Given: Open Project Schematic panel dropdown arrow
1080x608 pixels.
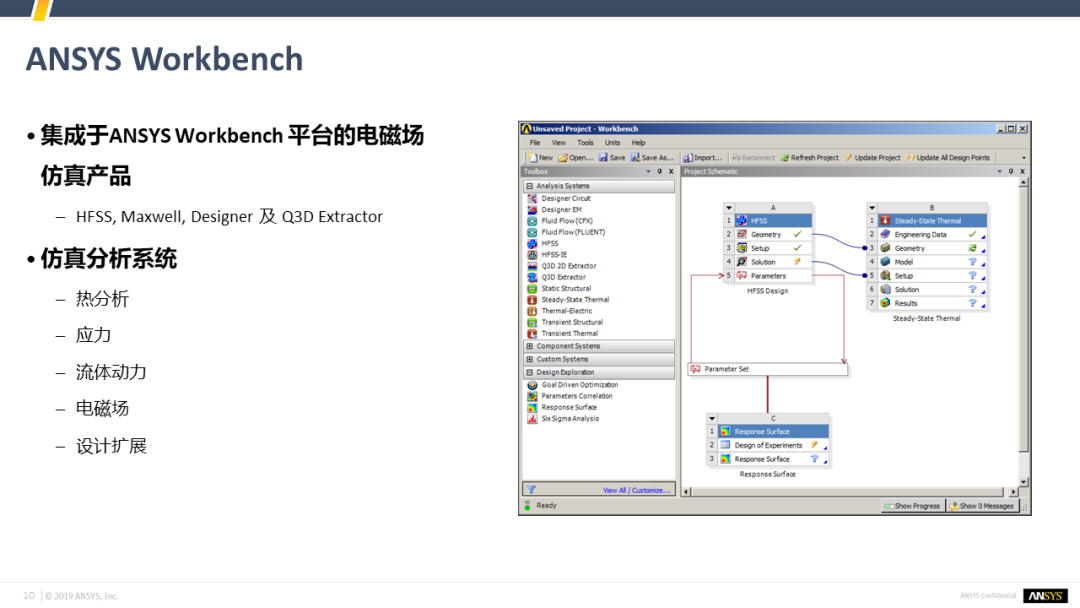Looking at the screenshot, I should click(999, 171).
